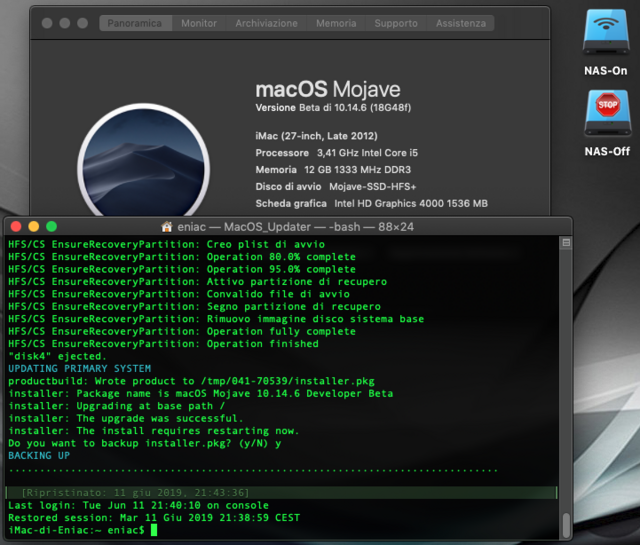
Task: Click the UPDATING PRIMARY SYSTEM terminal line
Action: pos(80,369)
